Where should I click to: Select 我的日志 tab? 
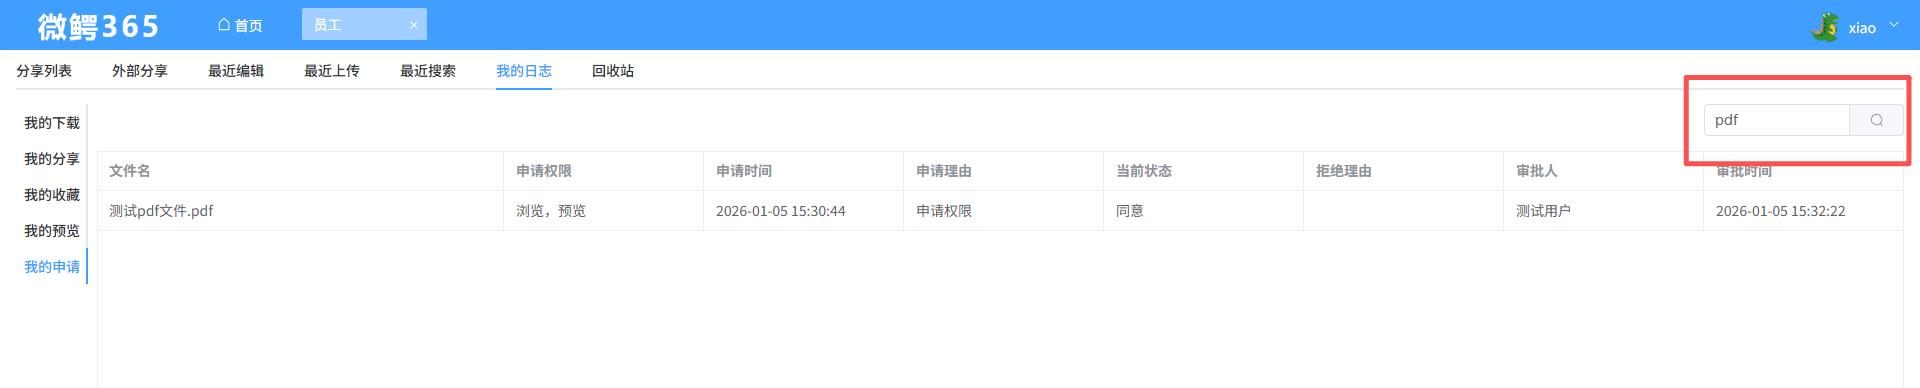[x=524, y=71]
